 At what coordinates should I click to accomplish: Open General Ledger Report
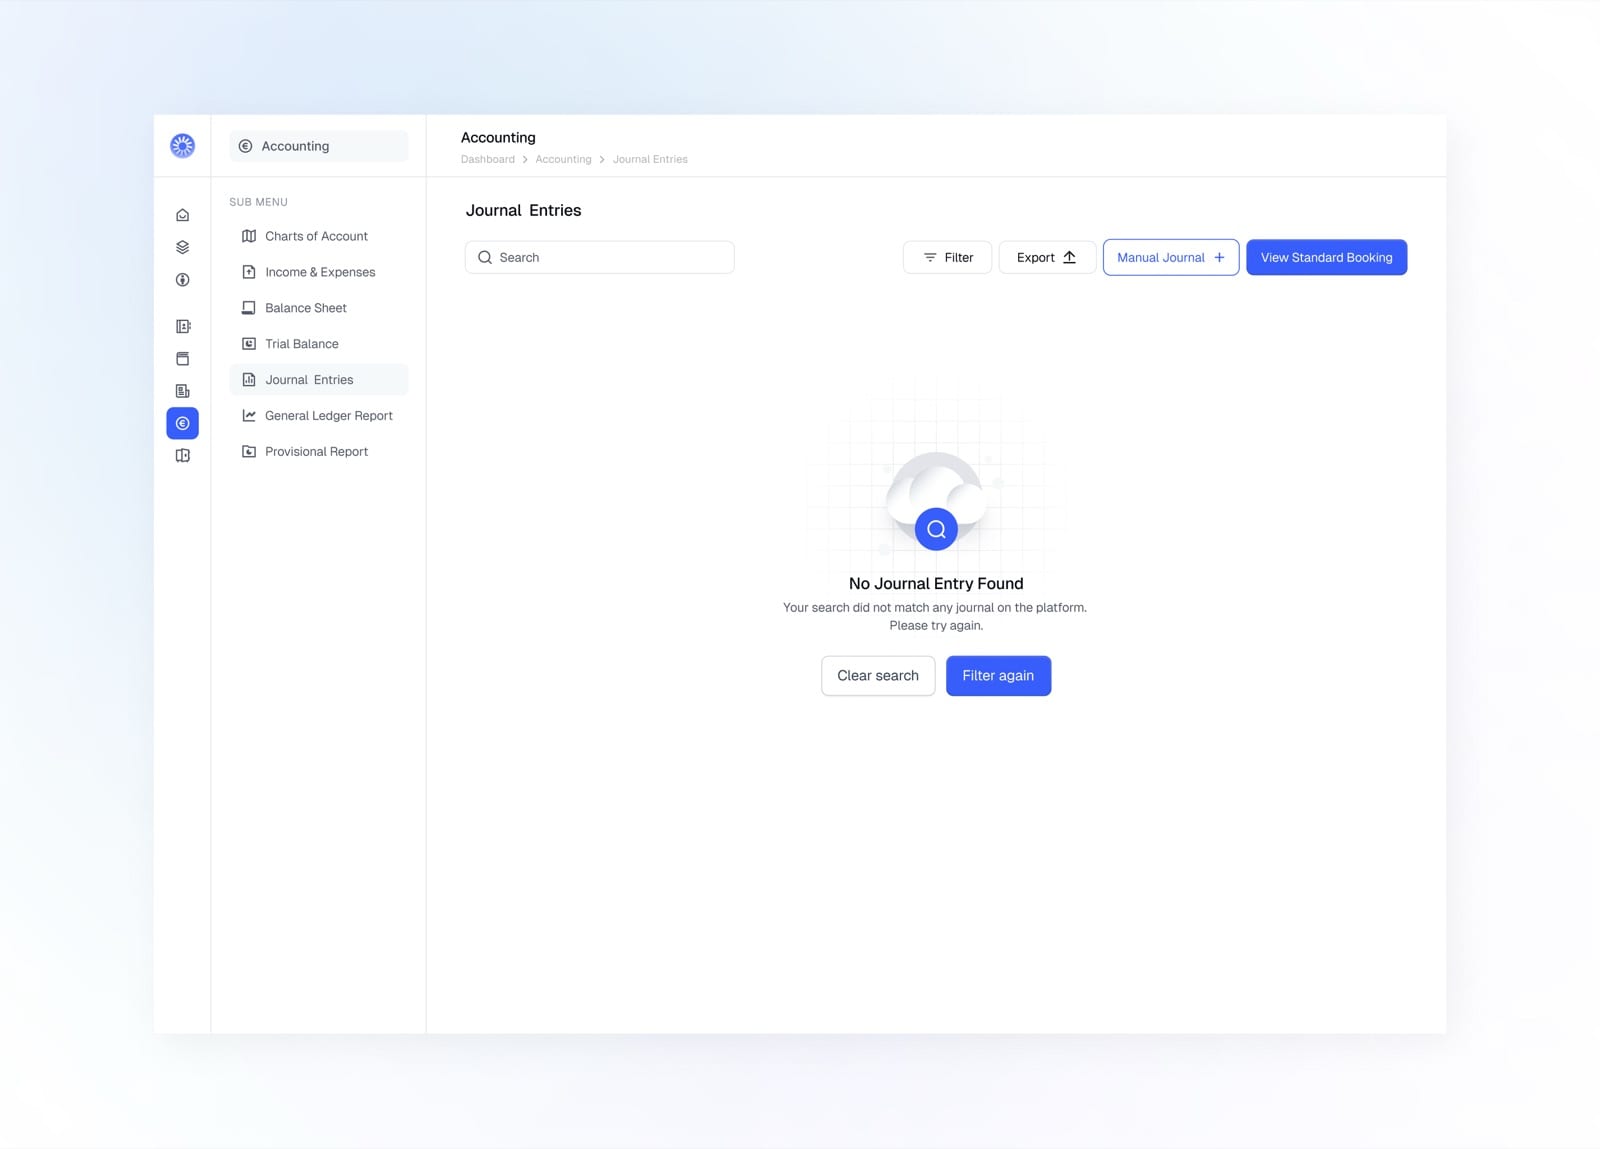click(x=318, y=416)
